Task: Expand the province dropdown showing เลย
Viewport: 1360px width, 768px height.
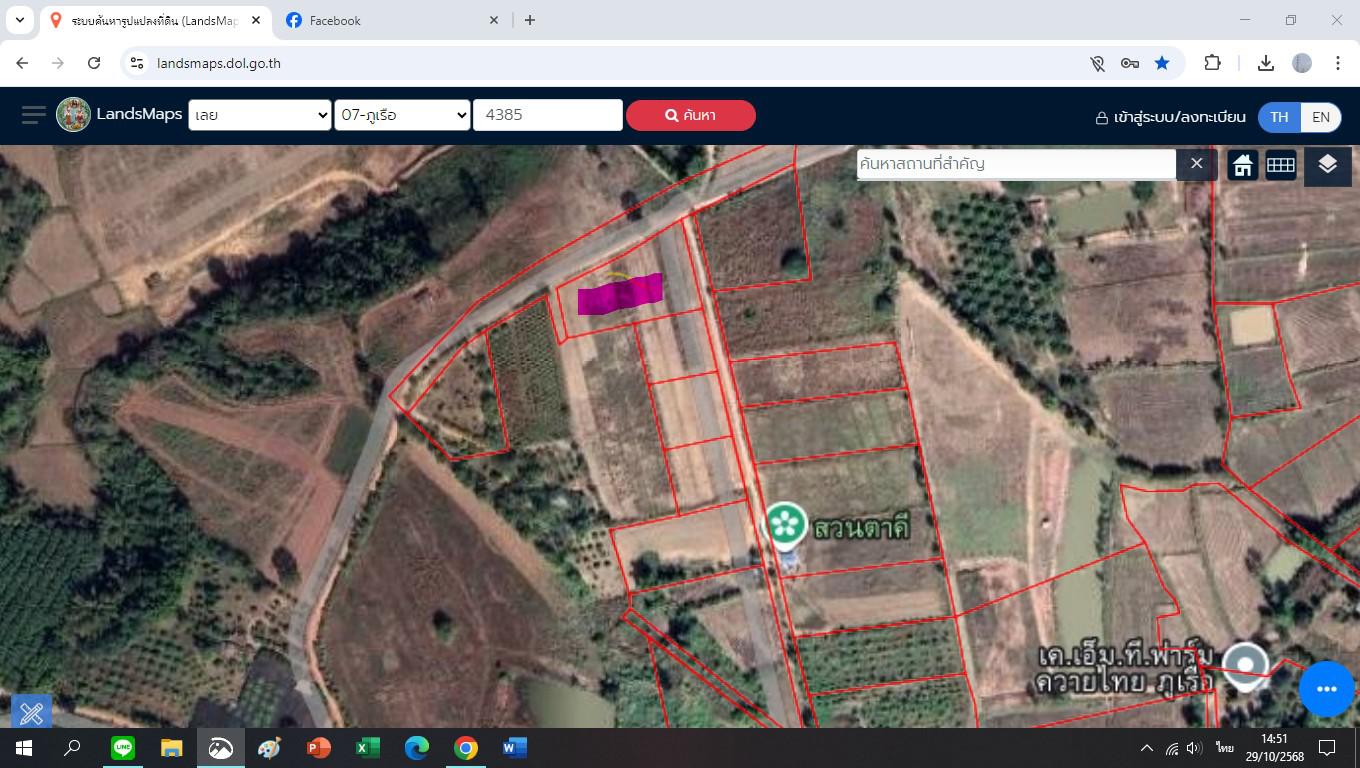Action: point(260,115)
